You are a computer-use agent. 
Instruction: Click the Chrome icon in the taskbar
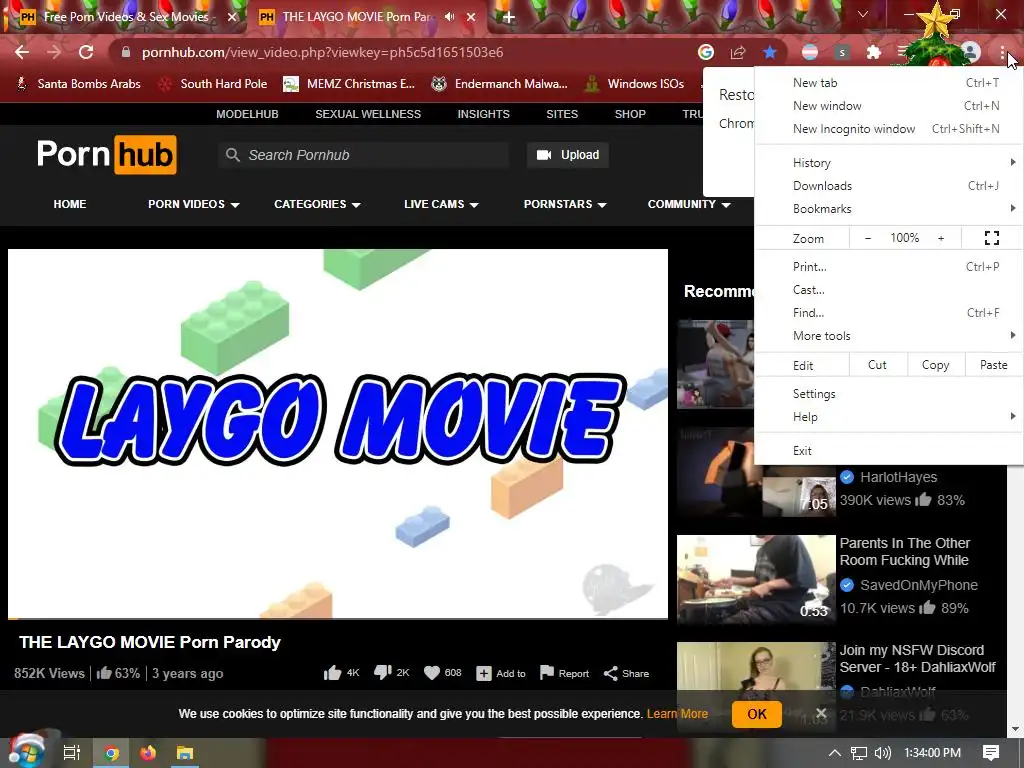coord(112,753)
